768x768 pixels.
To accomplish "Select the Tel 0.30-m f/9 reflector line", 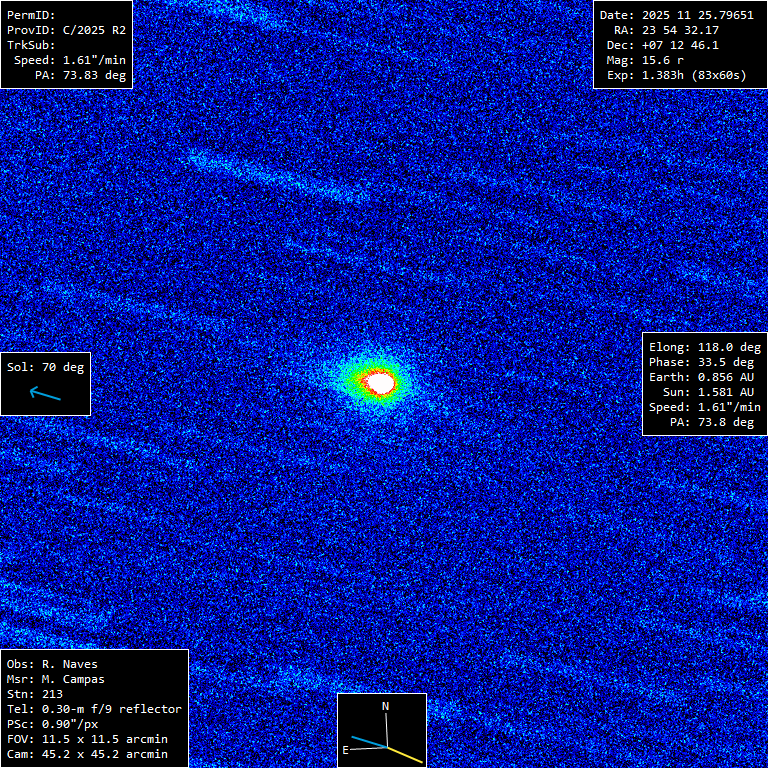I will pyautogui.click(x=94, y=709).
